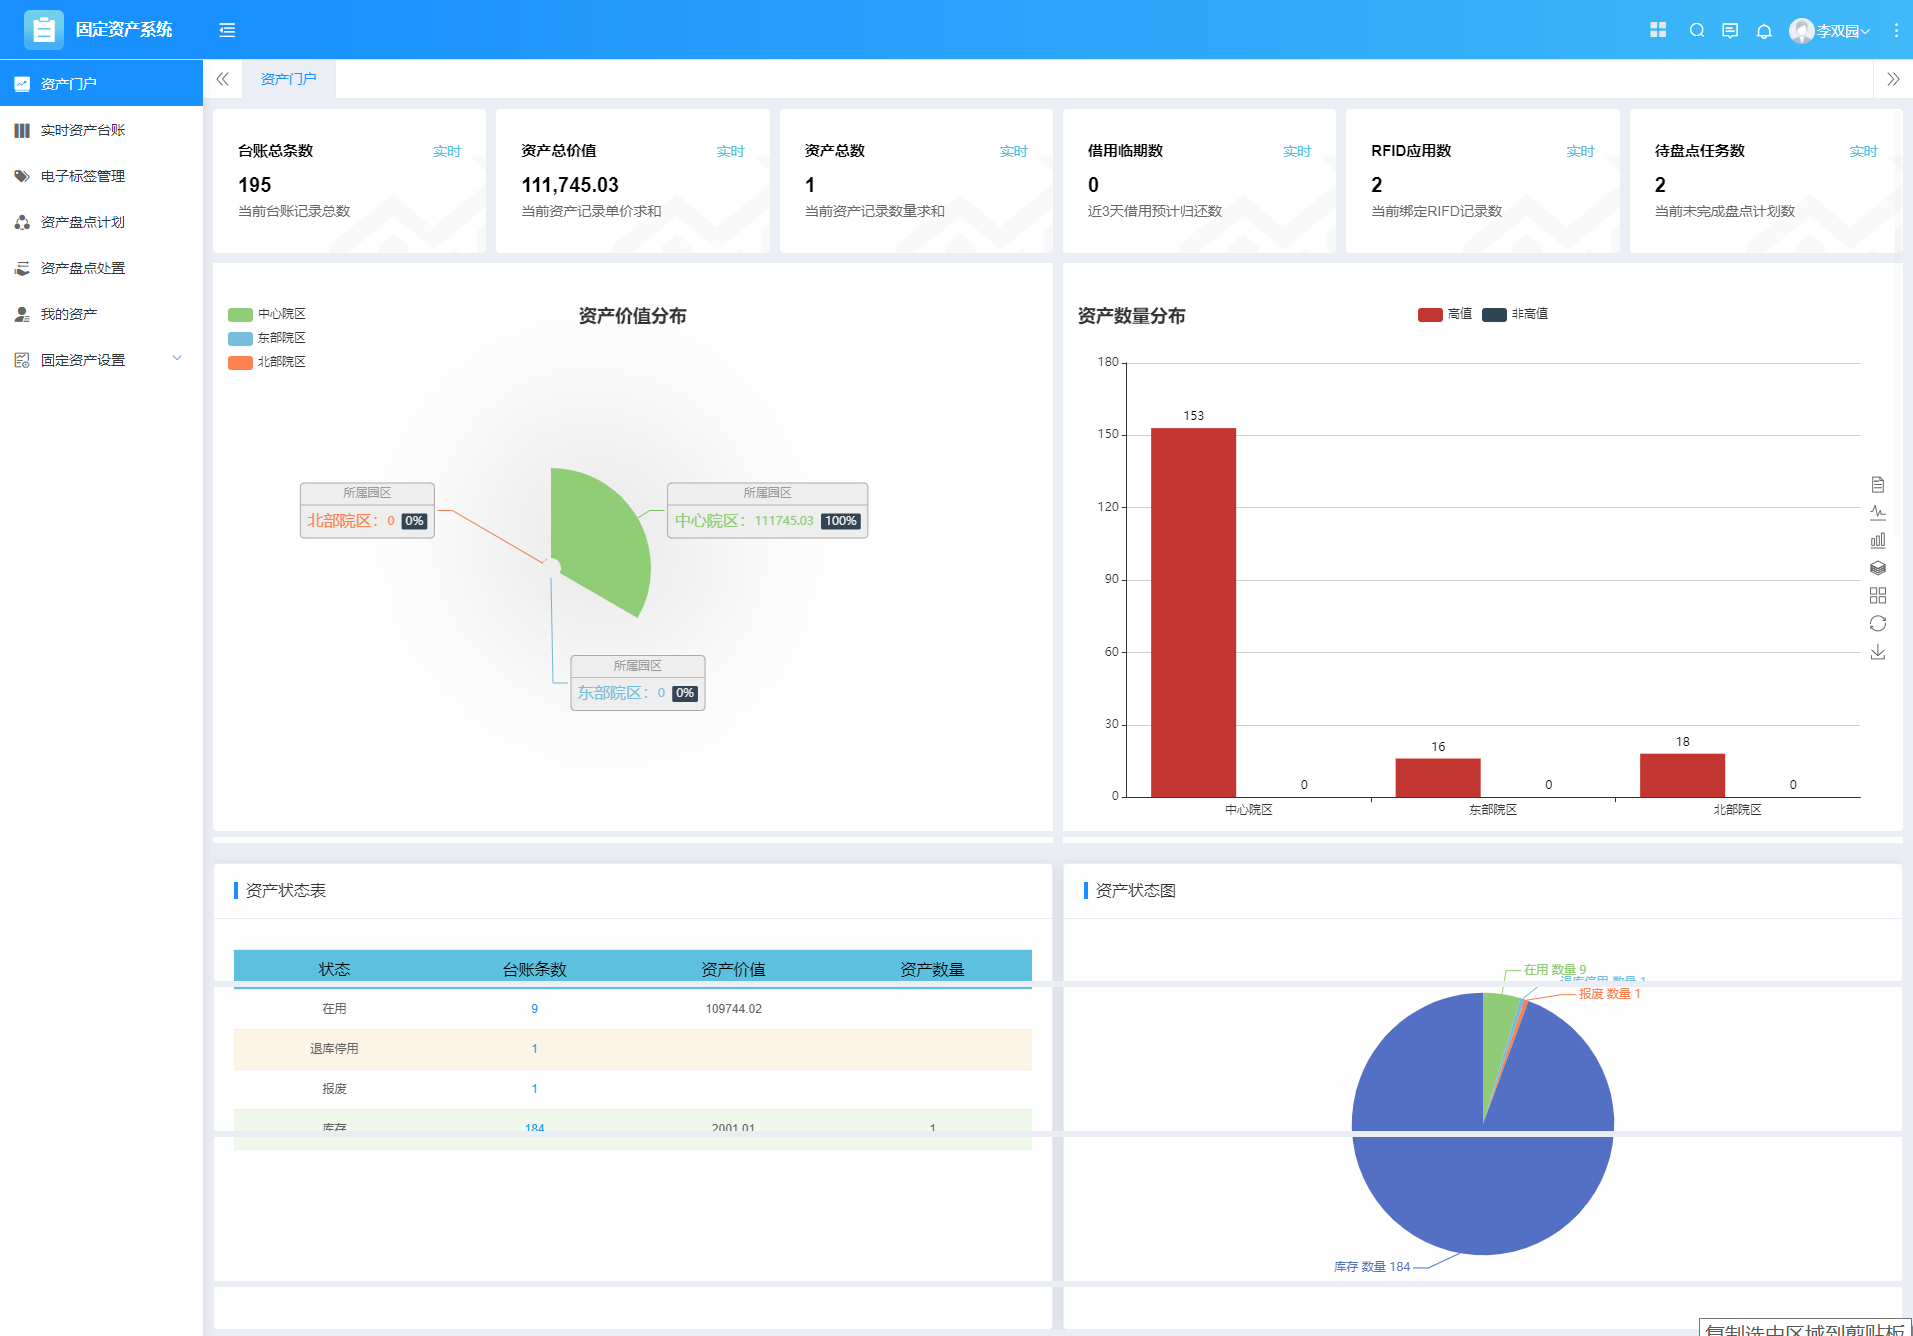
Task: Click the 184 inventory ledger count link
Action: tap(534, 1128)
